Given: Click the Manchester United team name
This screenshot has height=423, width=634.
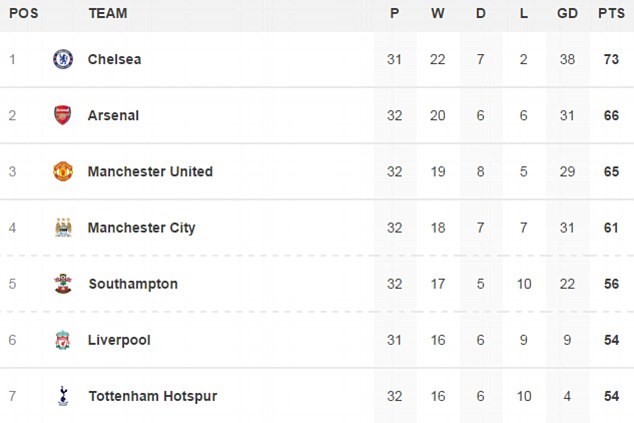Looking at the screenshot, I should (x=150, y=171).
